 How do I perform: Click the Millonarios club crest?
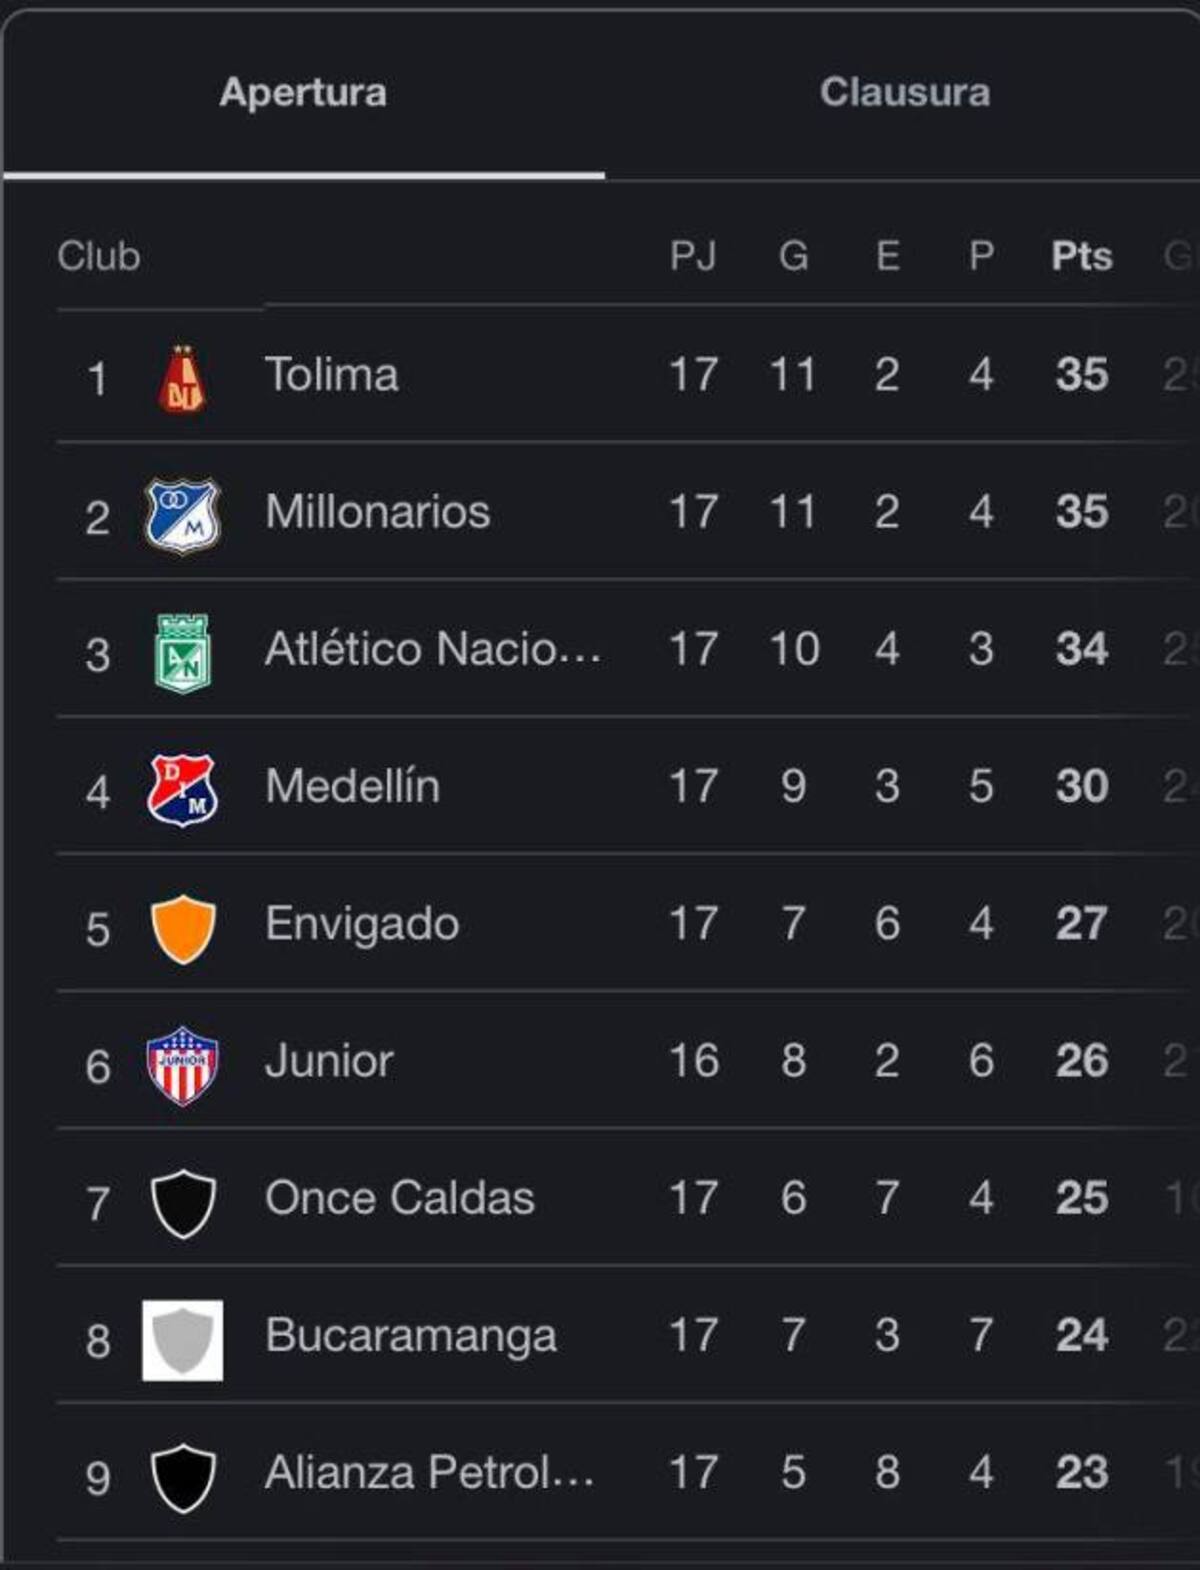click(182, 516)
